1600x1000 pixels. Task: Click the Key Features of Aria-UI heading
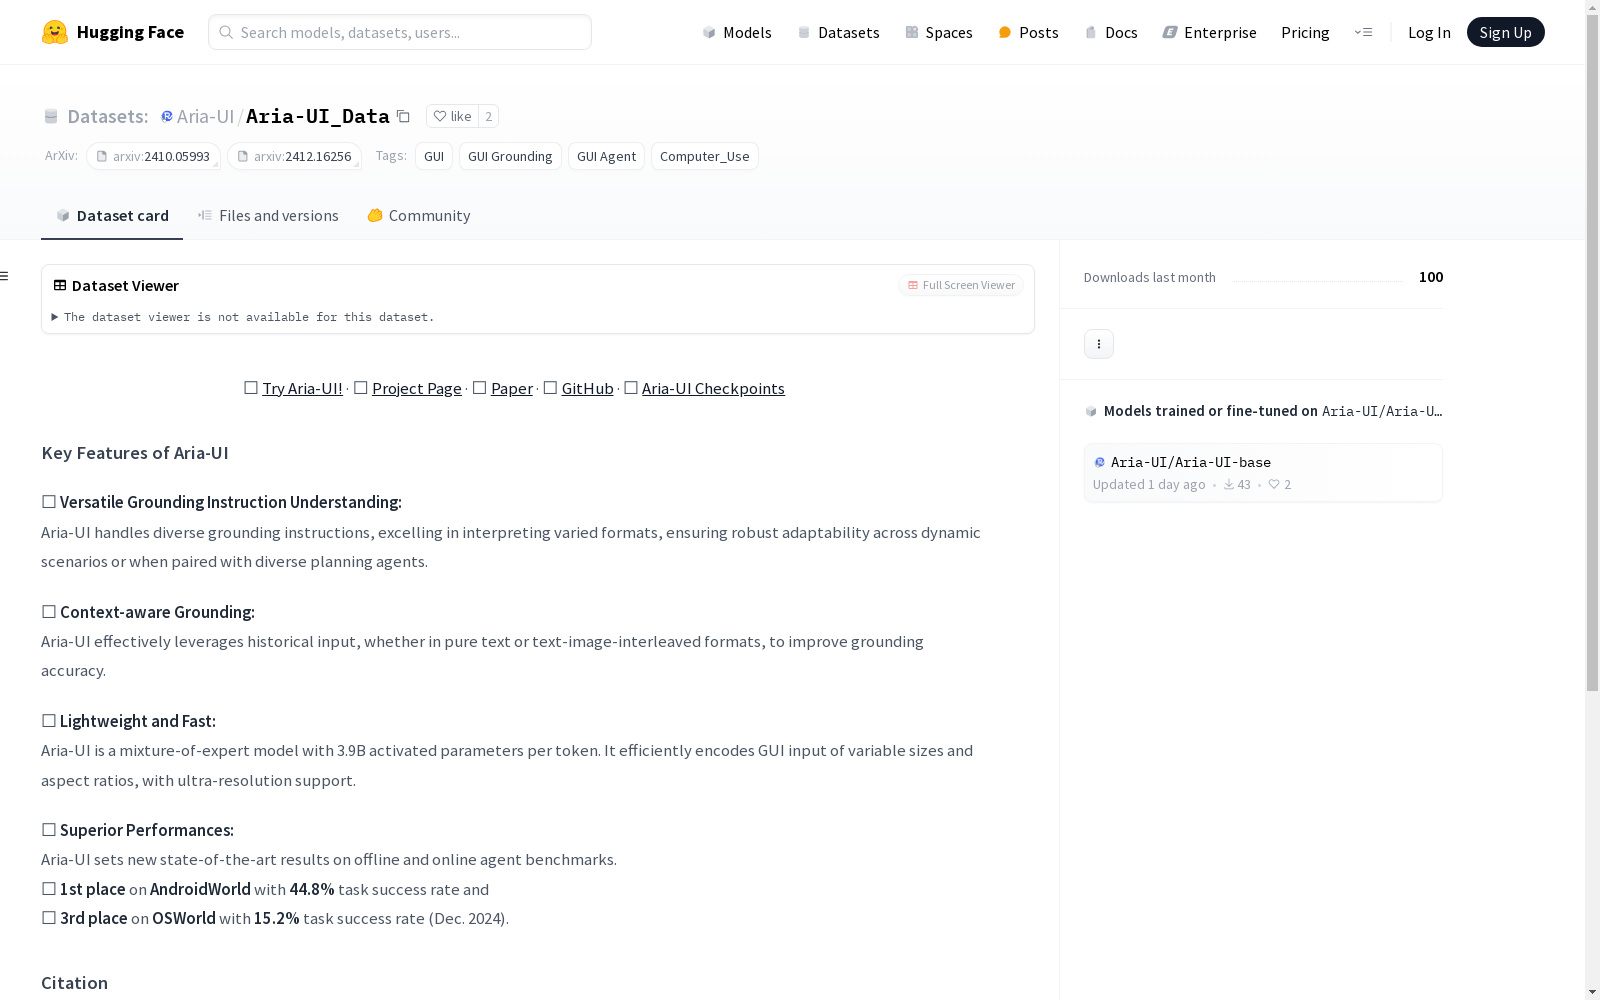pos(135,453)
